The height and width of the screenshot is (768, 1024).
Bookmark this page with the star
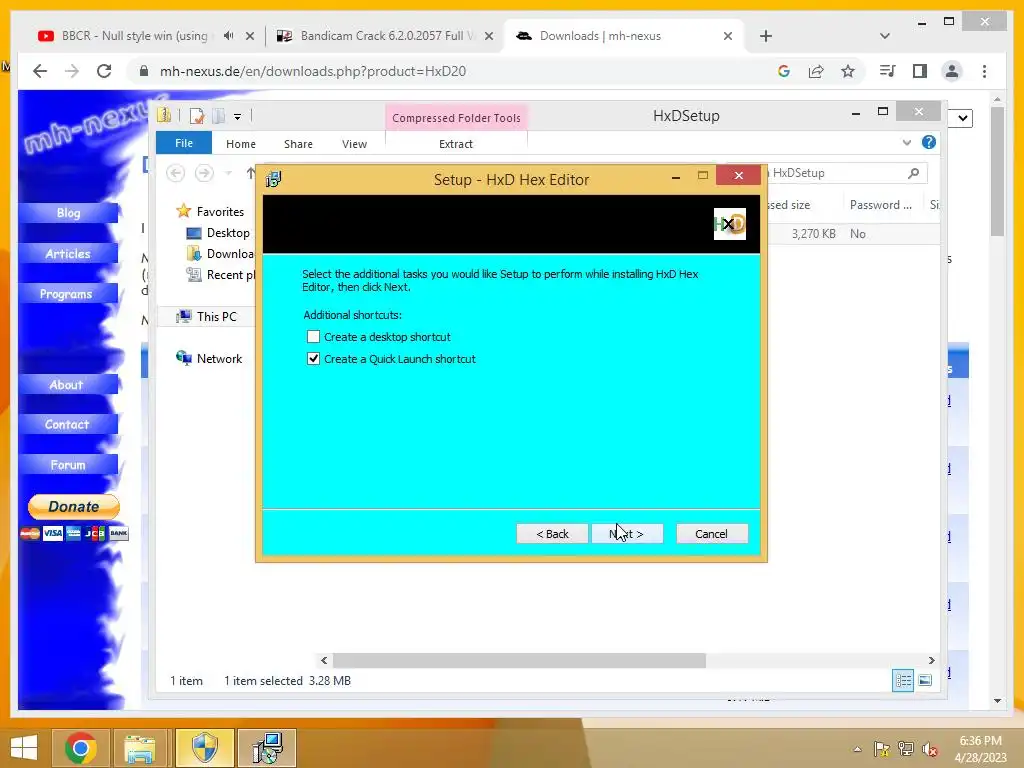pos(848,71)
